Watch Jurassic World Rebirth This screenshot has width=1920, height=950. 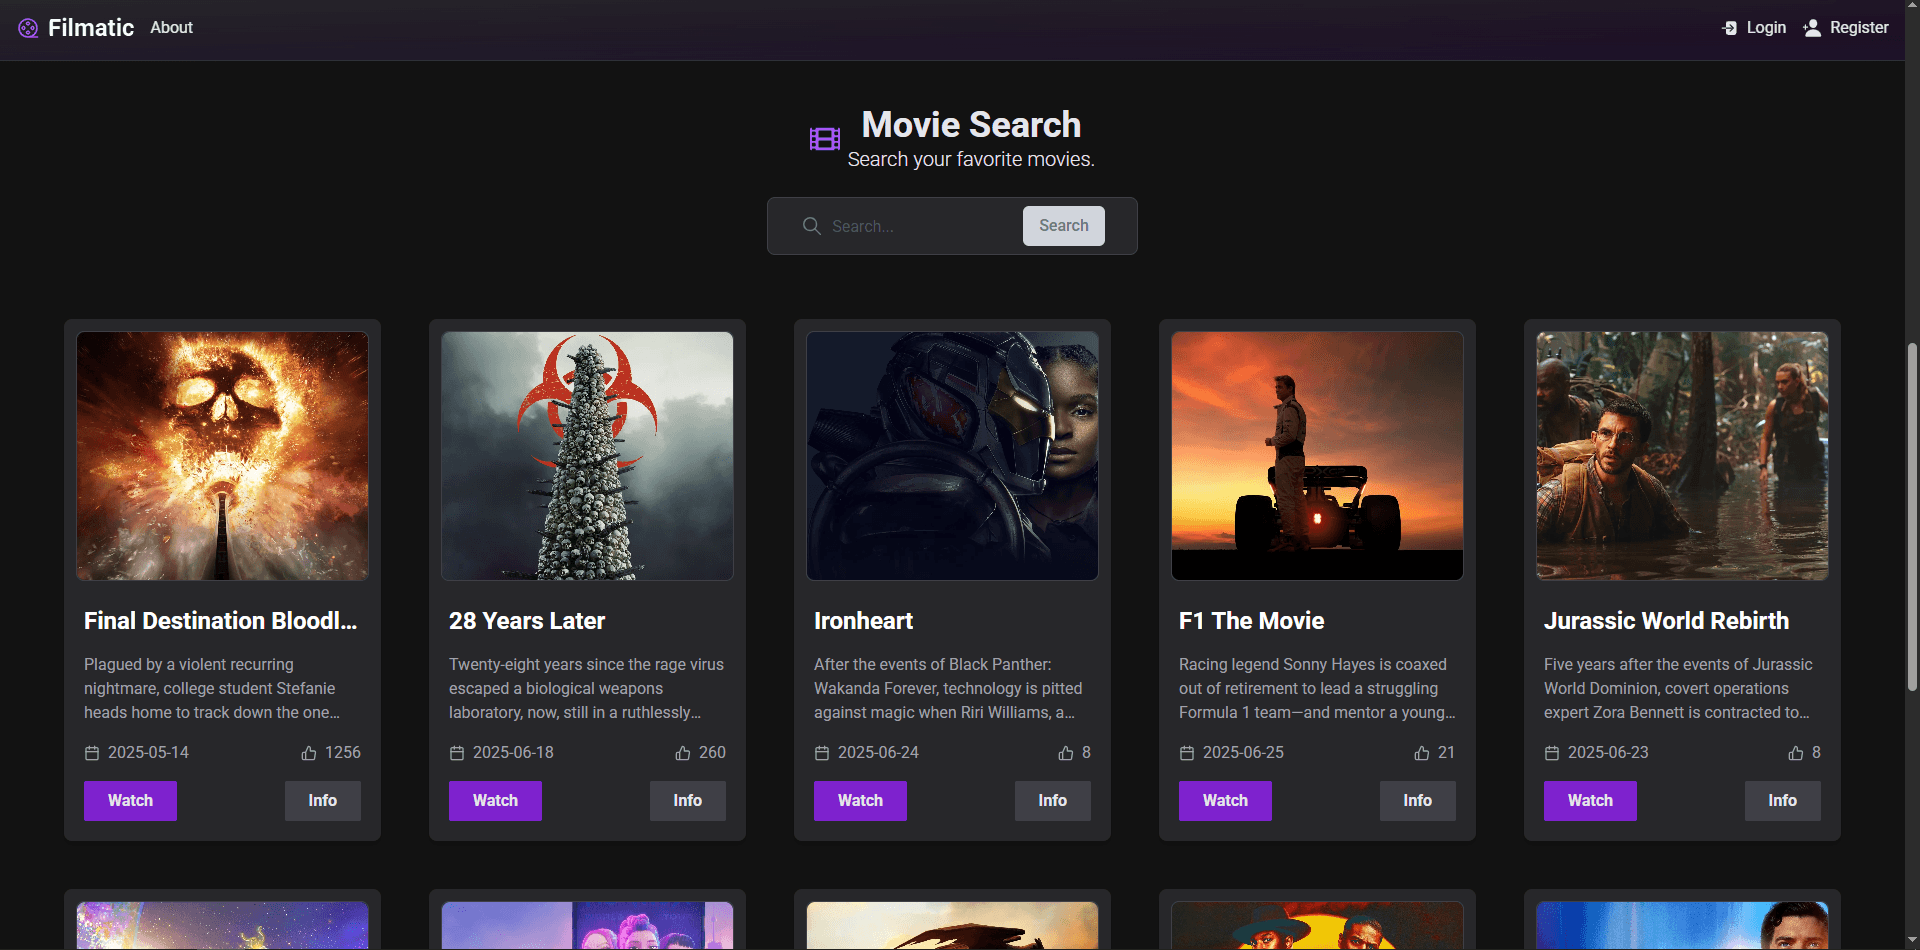click(x=1590, y=801)
